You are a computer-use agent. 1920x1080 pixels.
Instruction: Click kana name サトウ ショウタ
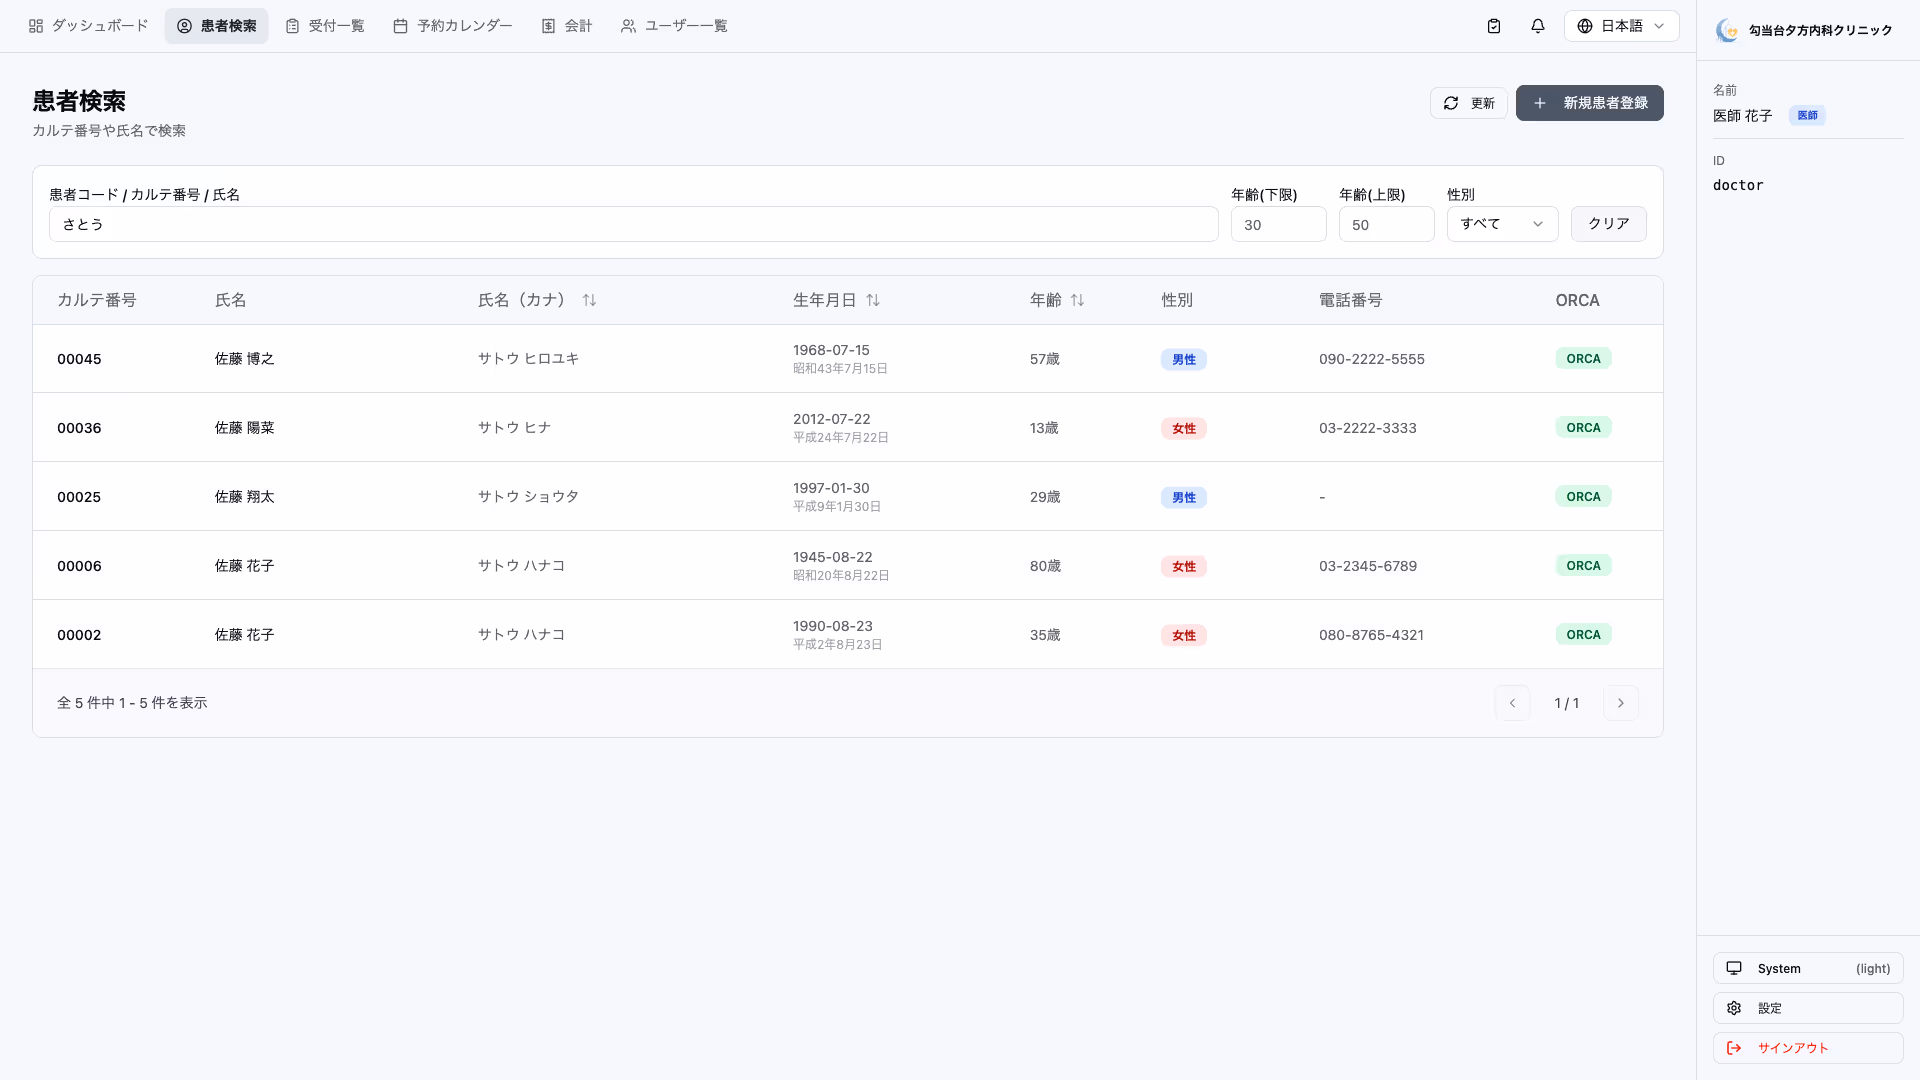pos(528,497)
